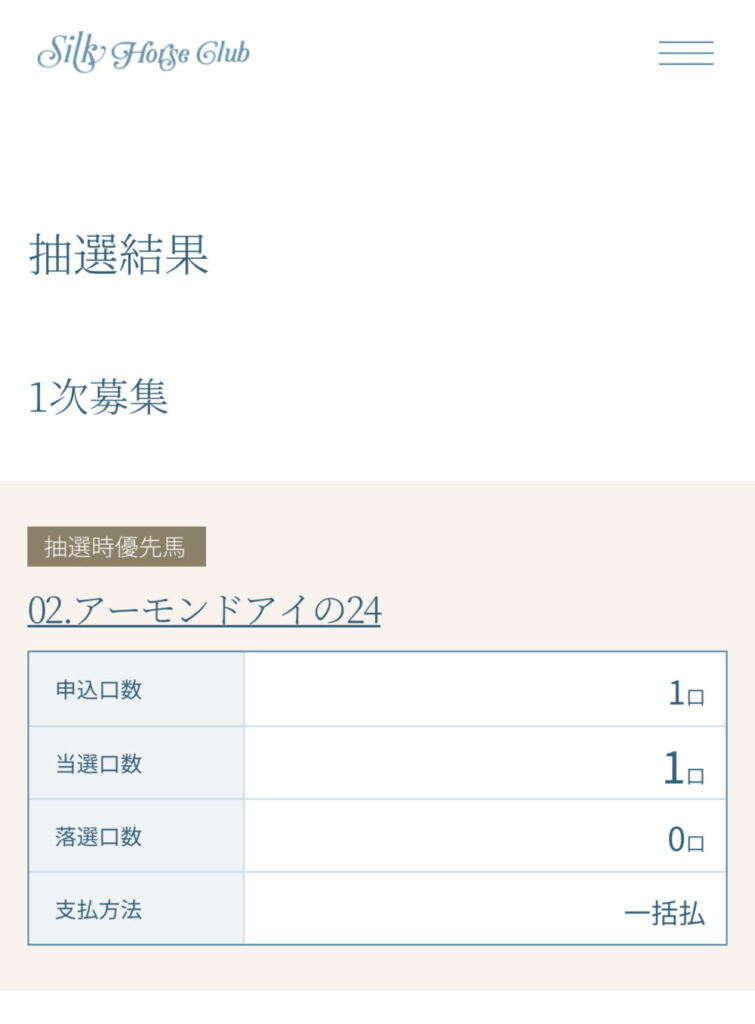Click the digits 24 ending the horse name
This screenshot has width=755, height=1024.
pos(363,611)
